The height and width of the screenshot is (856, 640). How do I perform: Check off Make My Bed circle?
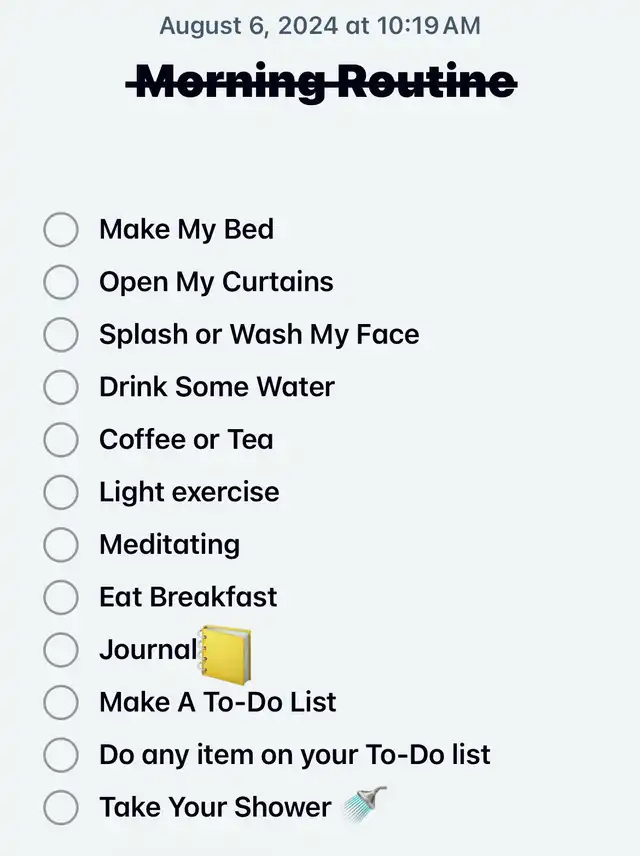pyautogui.click(x=61, y=229)
